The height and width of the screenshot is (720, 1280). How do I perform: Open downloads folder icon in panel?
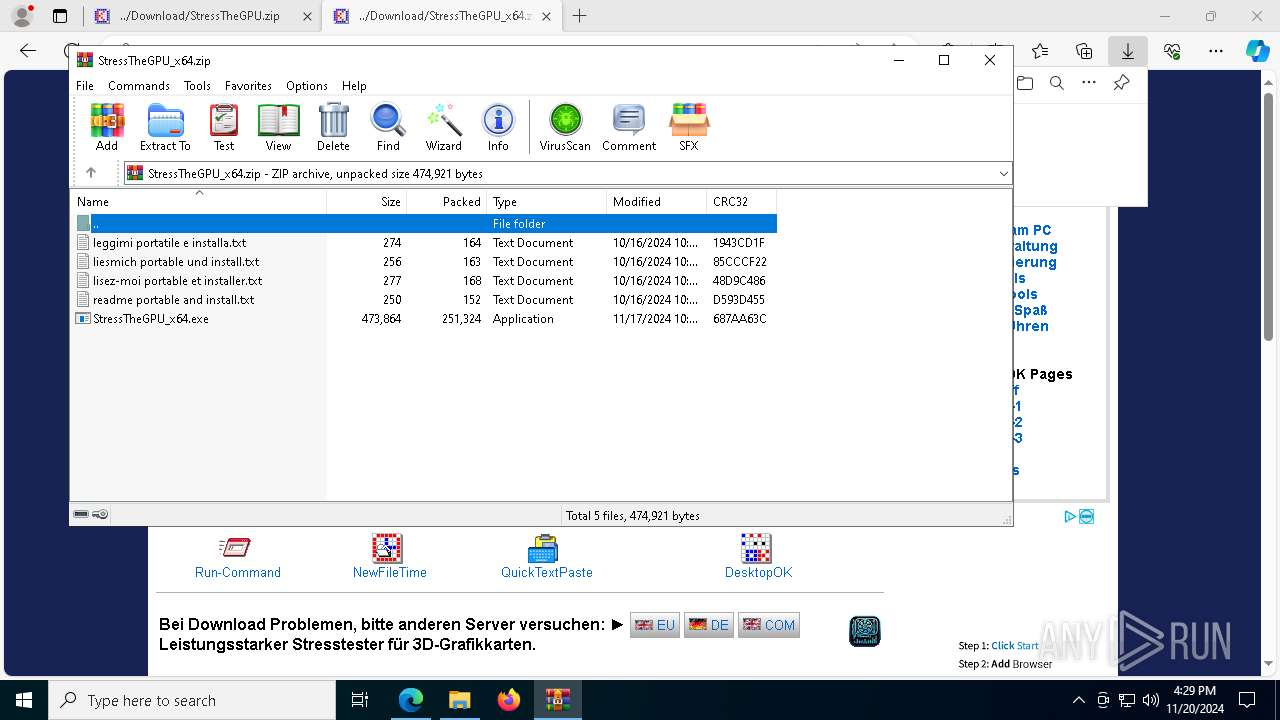coord(1025,83)
